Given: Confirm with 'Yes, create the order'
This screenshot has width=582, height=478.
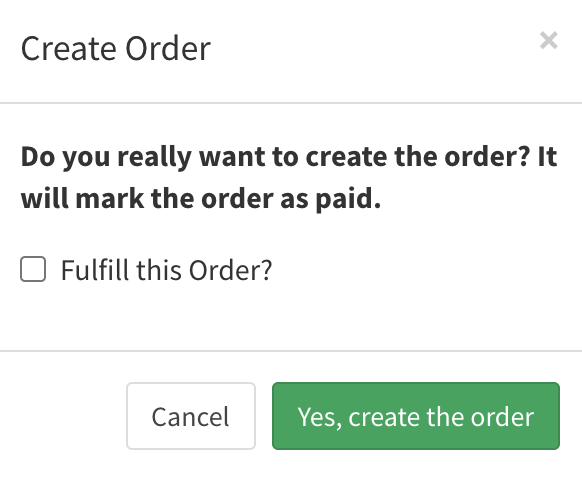Looking at the screenshot, I should [416, 416].
